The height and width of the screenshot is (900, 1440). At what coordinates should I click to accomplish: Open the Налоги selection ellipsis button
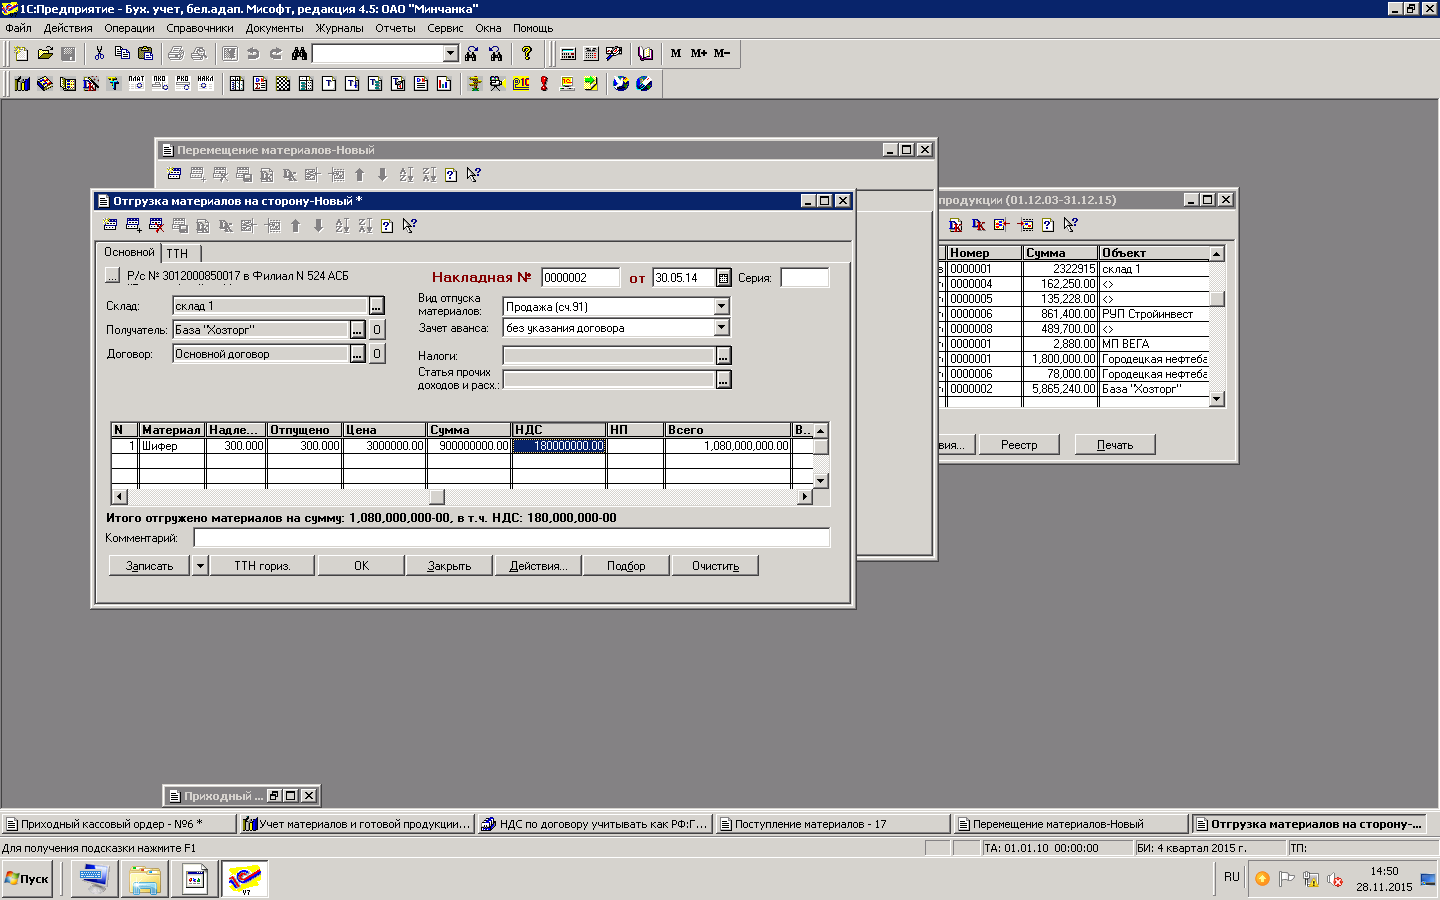point(724,355)
